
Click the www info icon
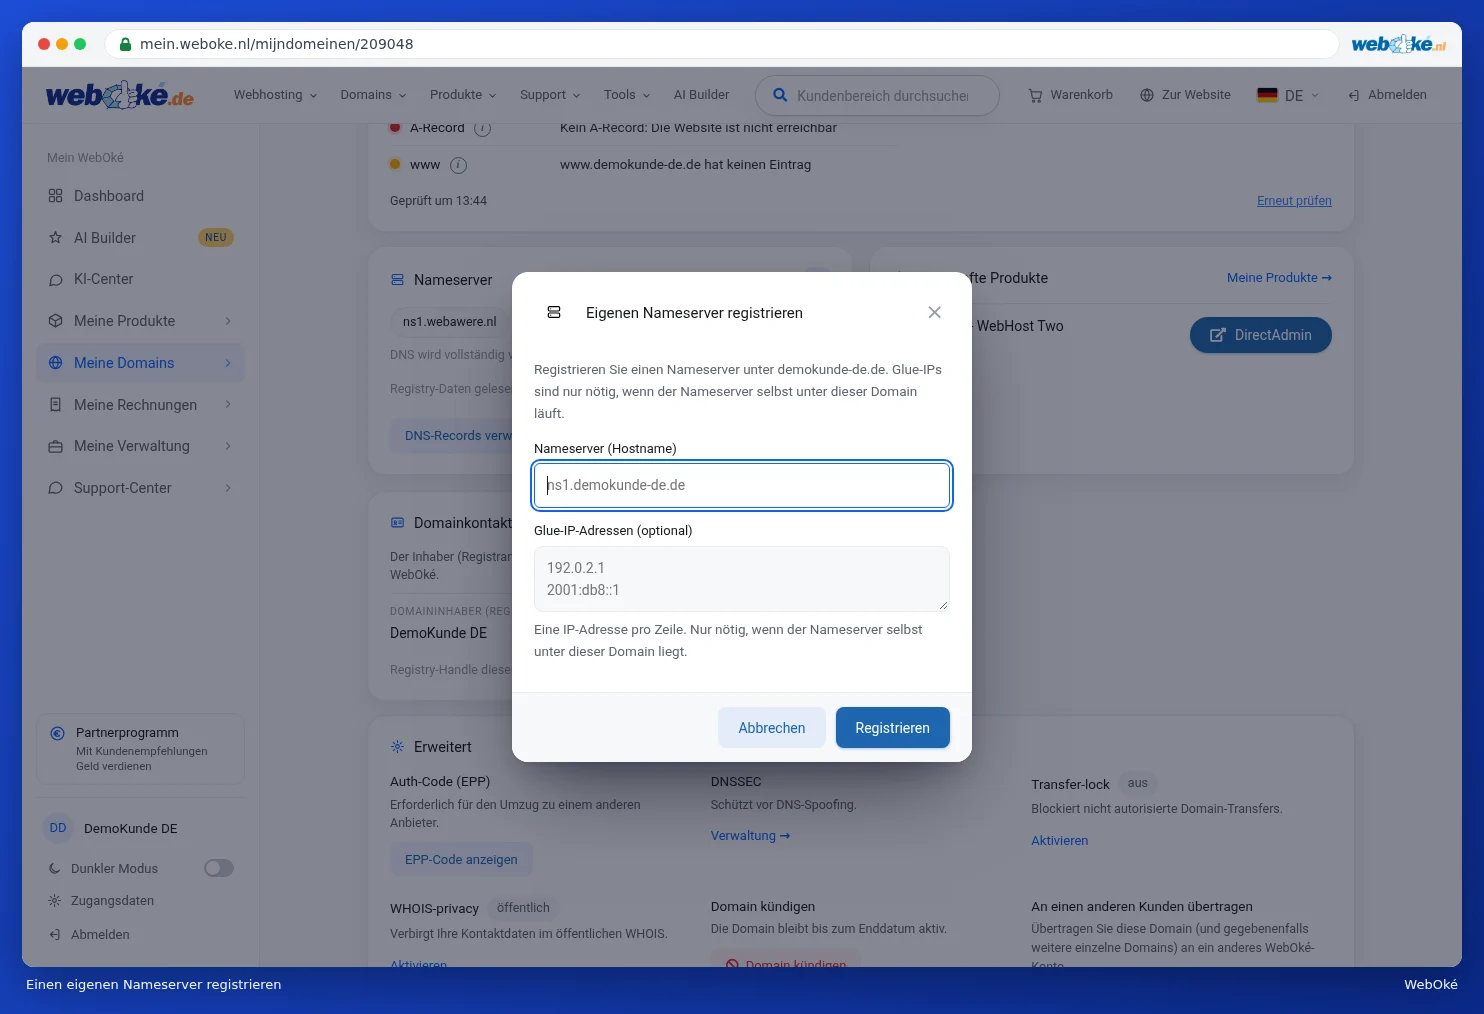pyautogui.click(x=458, y=165)
